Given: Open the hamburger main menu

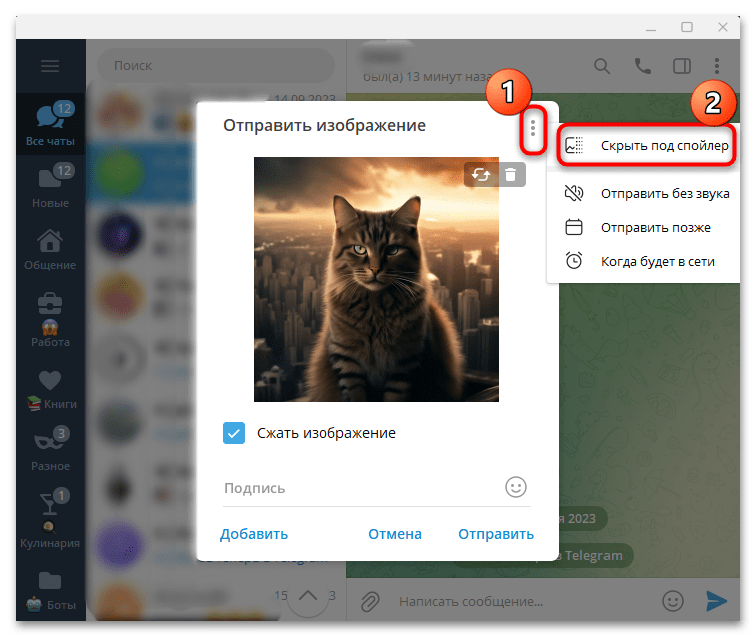Looking at the screenshot, I should [x=50, y=66].
